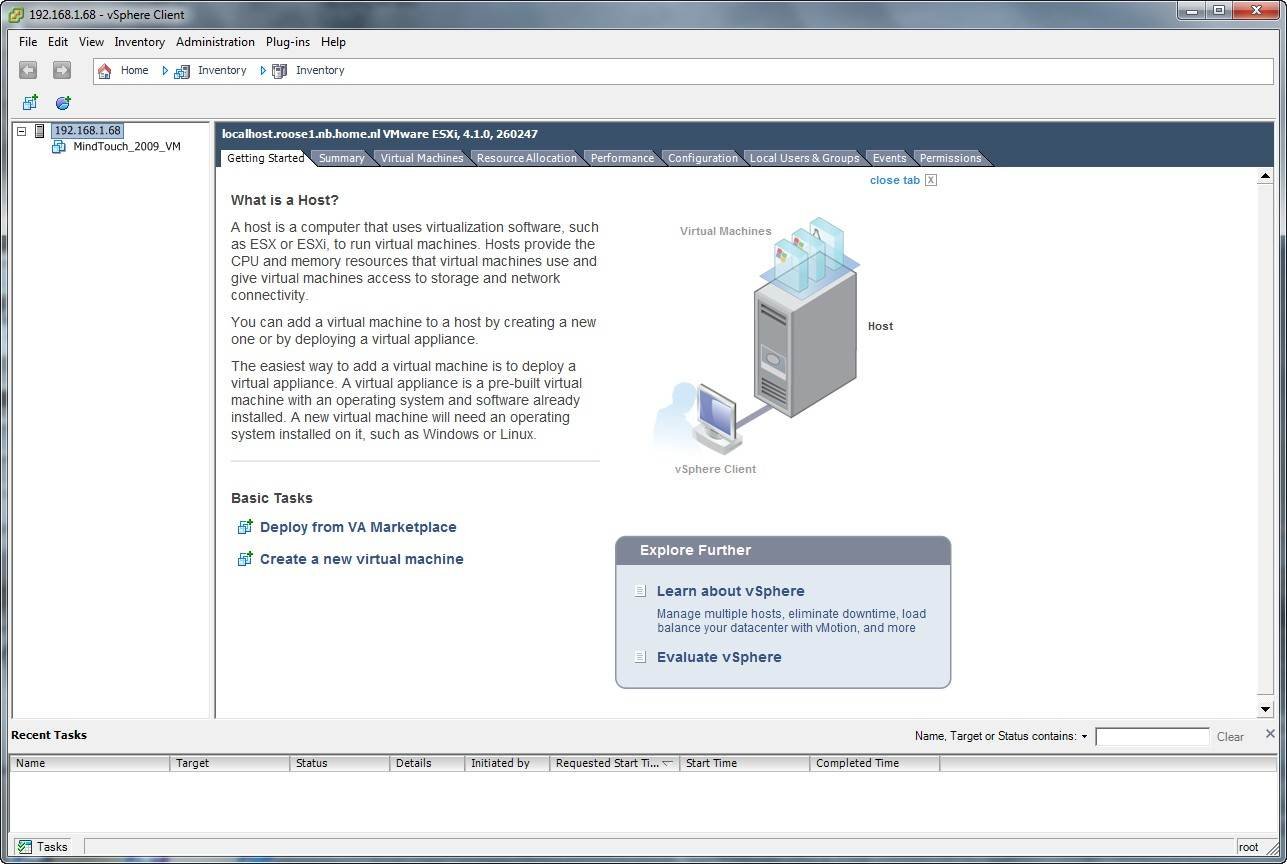This screenshot has width=1287, height=864.
Task: Click Deploy from VA Marketplace link
Action: click(x=357, y=527)
